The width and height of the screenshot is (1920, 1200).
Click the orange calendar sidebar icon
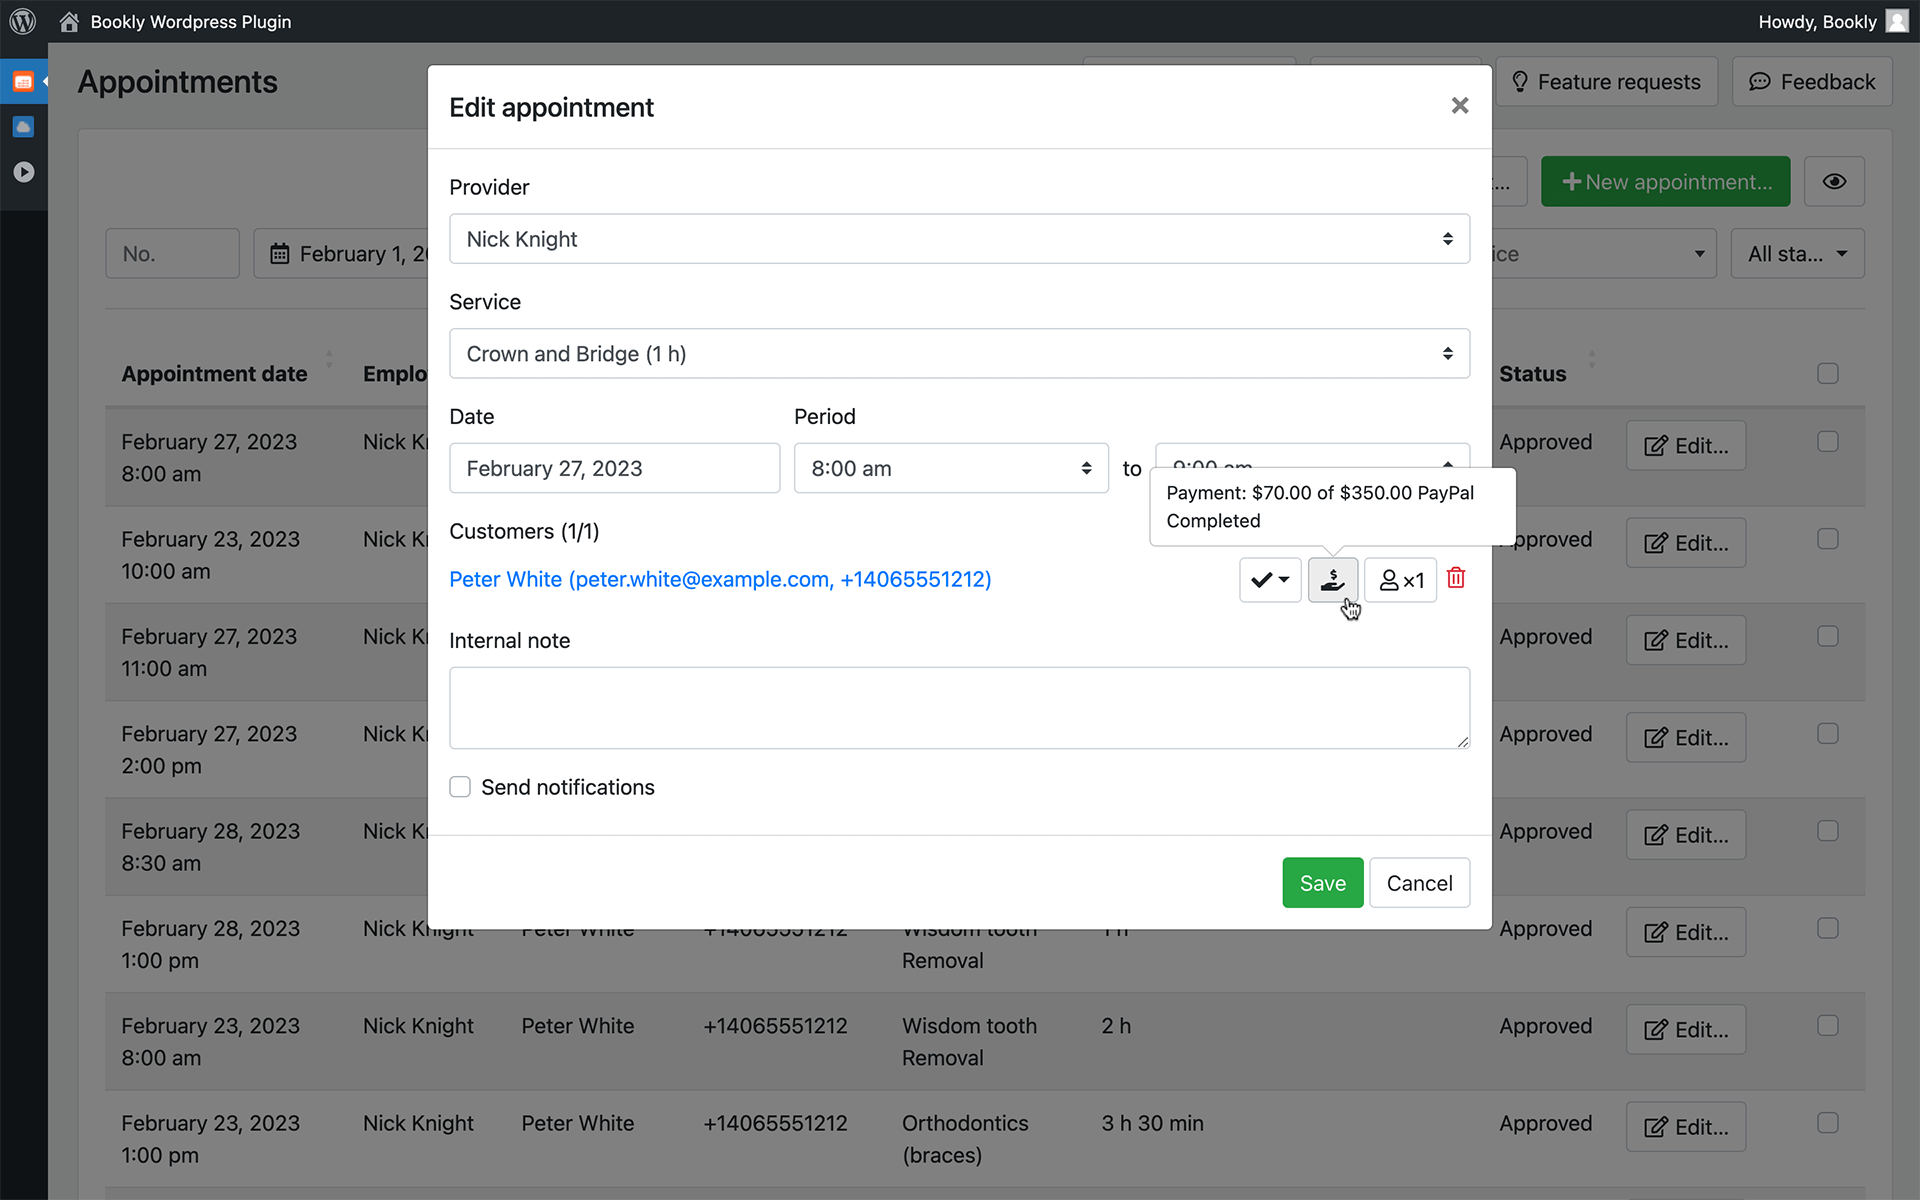23,82
